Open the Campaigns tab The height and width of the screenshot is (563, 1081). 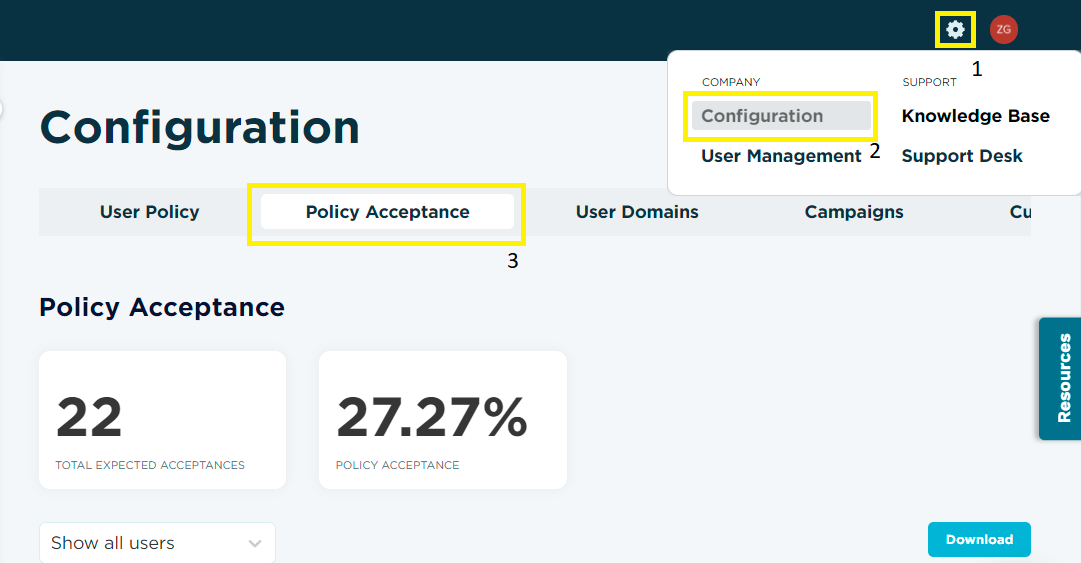pyautogui.click(x=853, y=212)
